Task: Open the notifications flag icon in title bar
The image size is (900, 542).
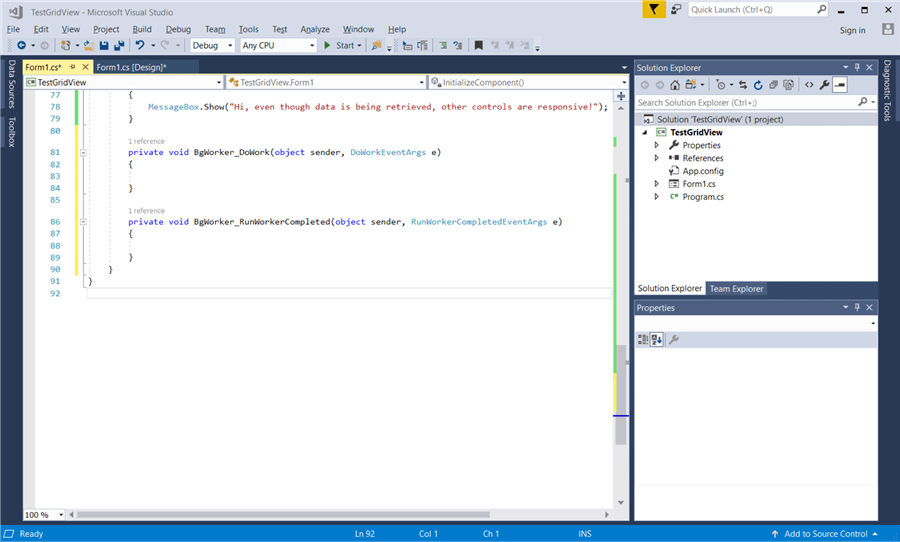Action: pyautogui.click(x=654, y=9)
